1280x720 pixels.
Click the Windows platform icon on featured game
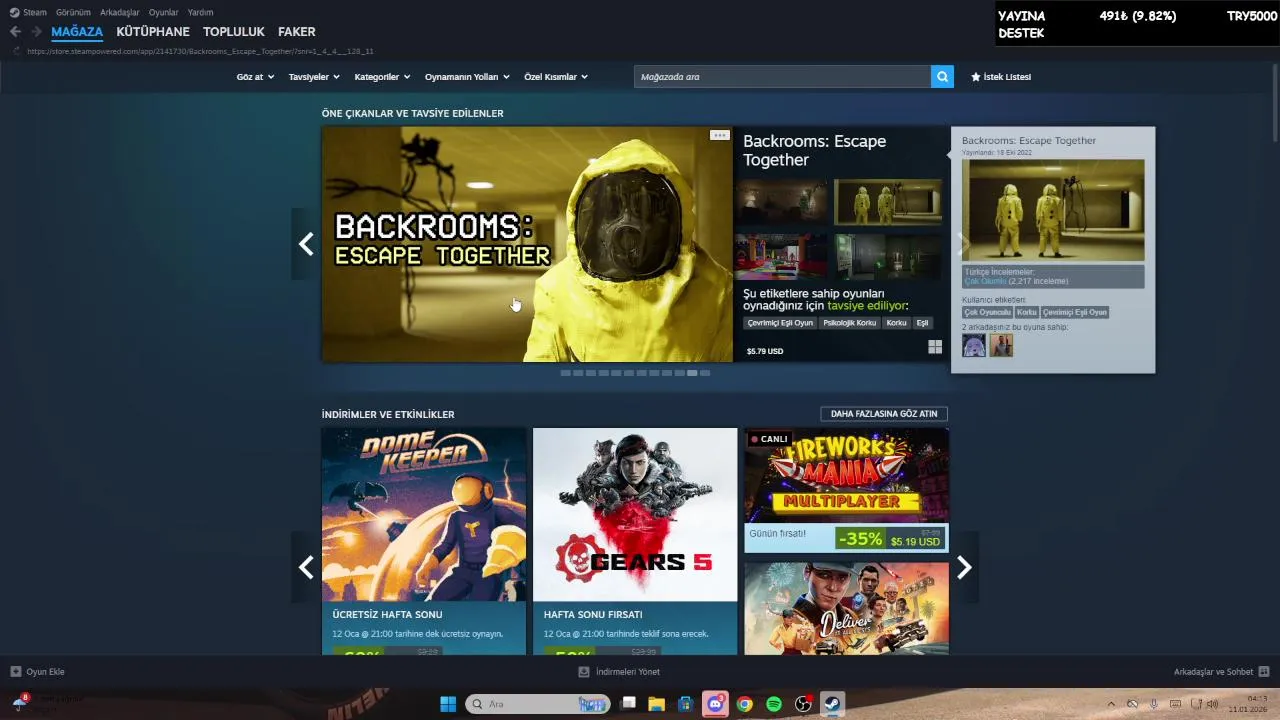pyautogui.click(x=935, y=347)
